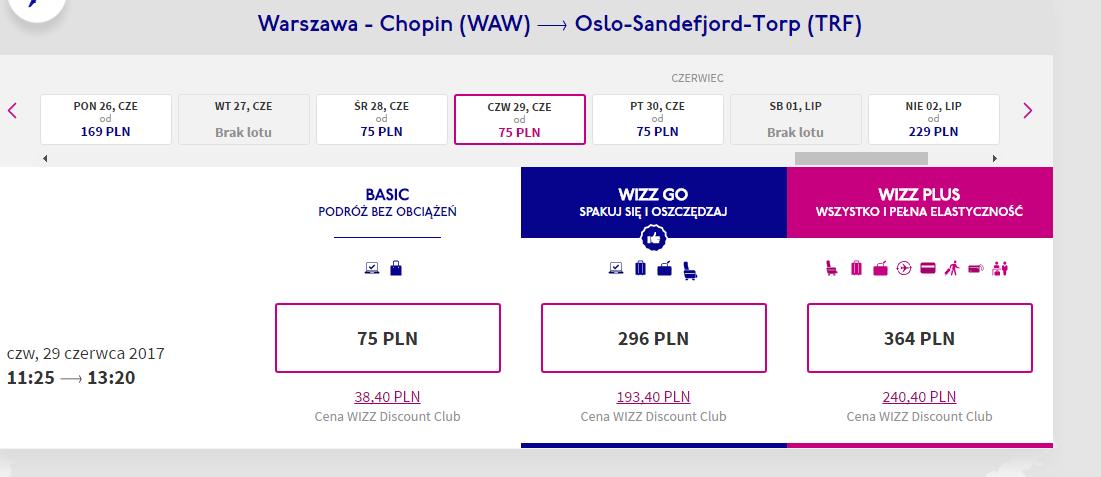The height and width of the screenshot is (477, 1101).
Task: Click the airplane circle icon under WIZZ PLUS
Action: pyautogui.click(x=904, y=268)
